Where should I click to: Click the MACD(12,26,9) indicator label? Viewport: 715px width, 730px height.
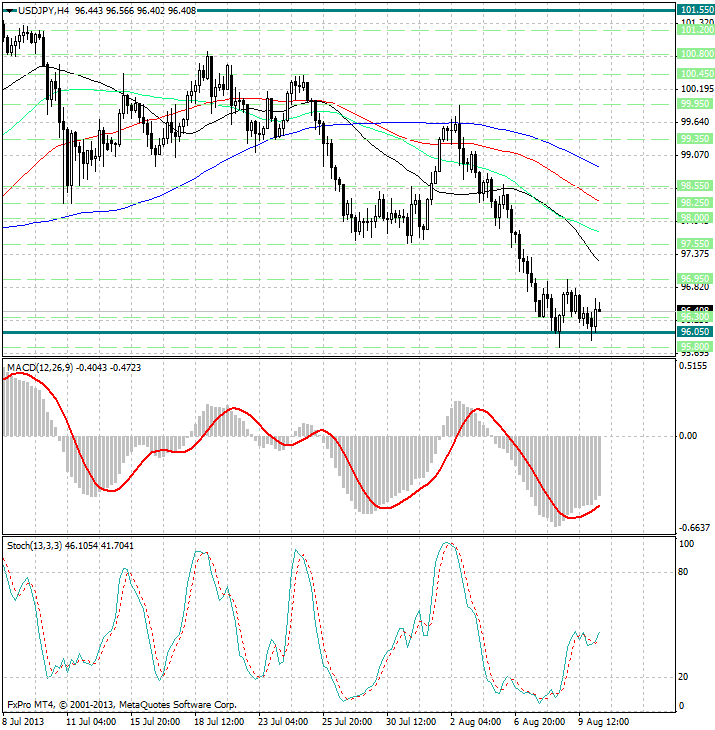pos(40,368)
